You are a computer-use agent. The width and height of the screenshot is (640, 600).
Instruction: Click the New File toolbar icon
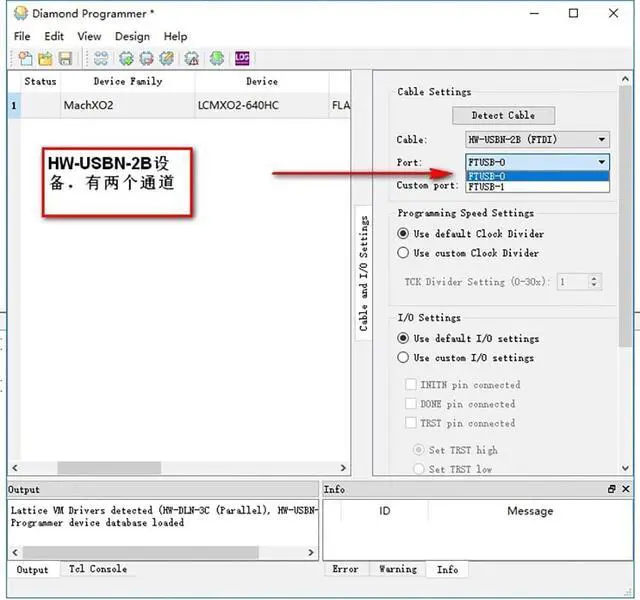[x=25, y=59]
